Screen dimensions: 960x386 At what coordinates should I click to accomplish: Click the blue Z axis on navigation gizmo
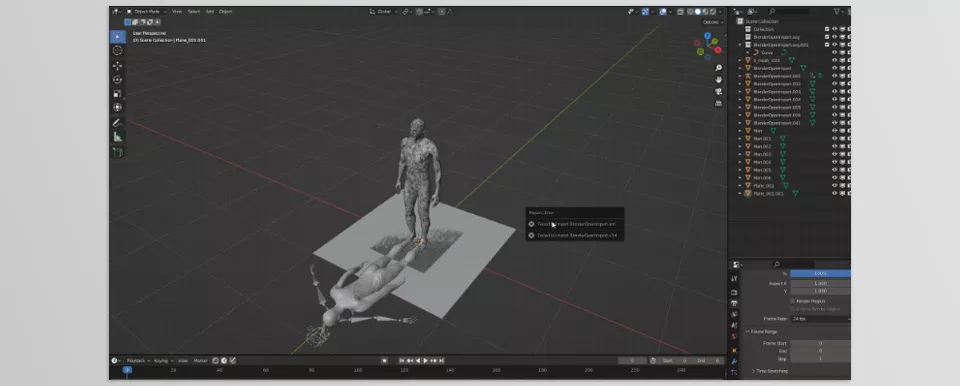click(708, 36)
